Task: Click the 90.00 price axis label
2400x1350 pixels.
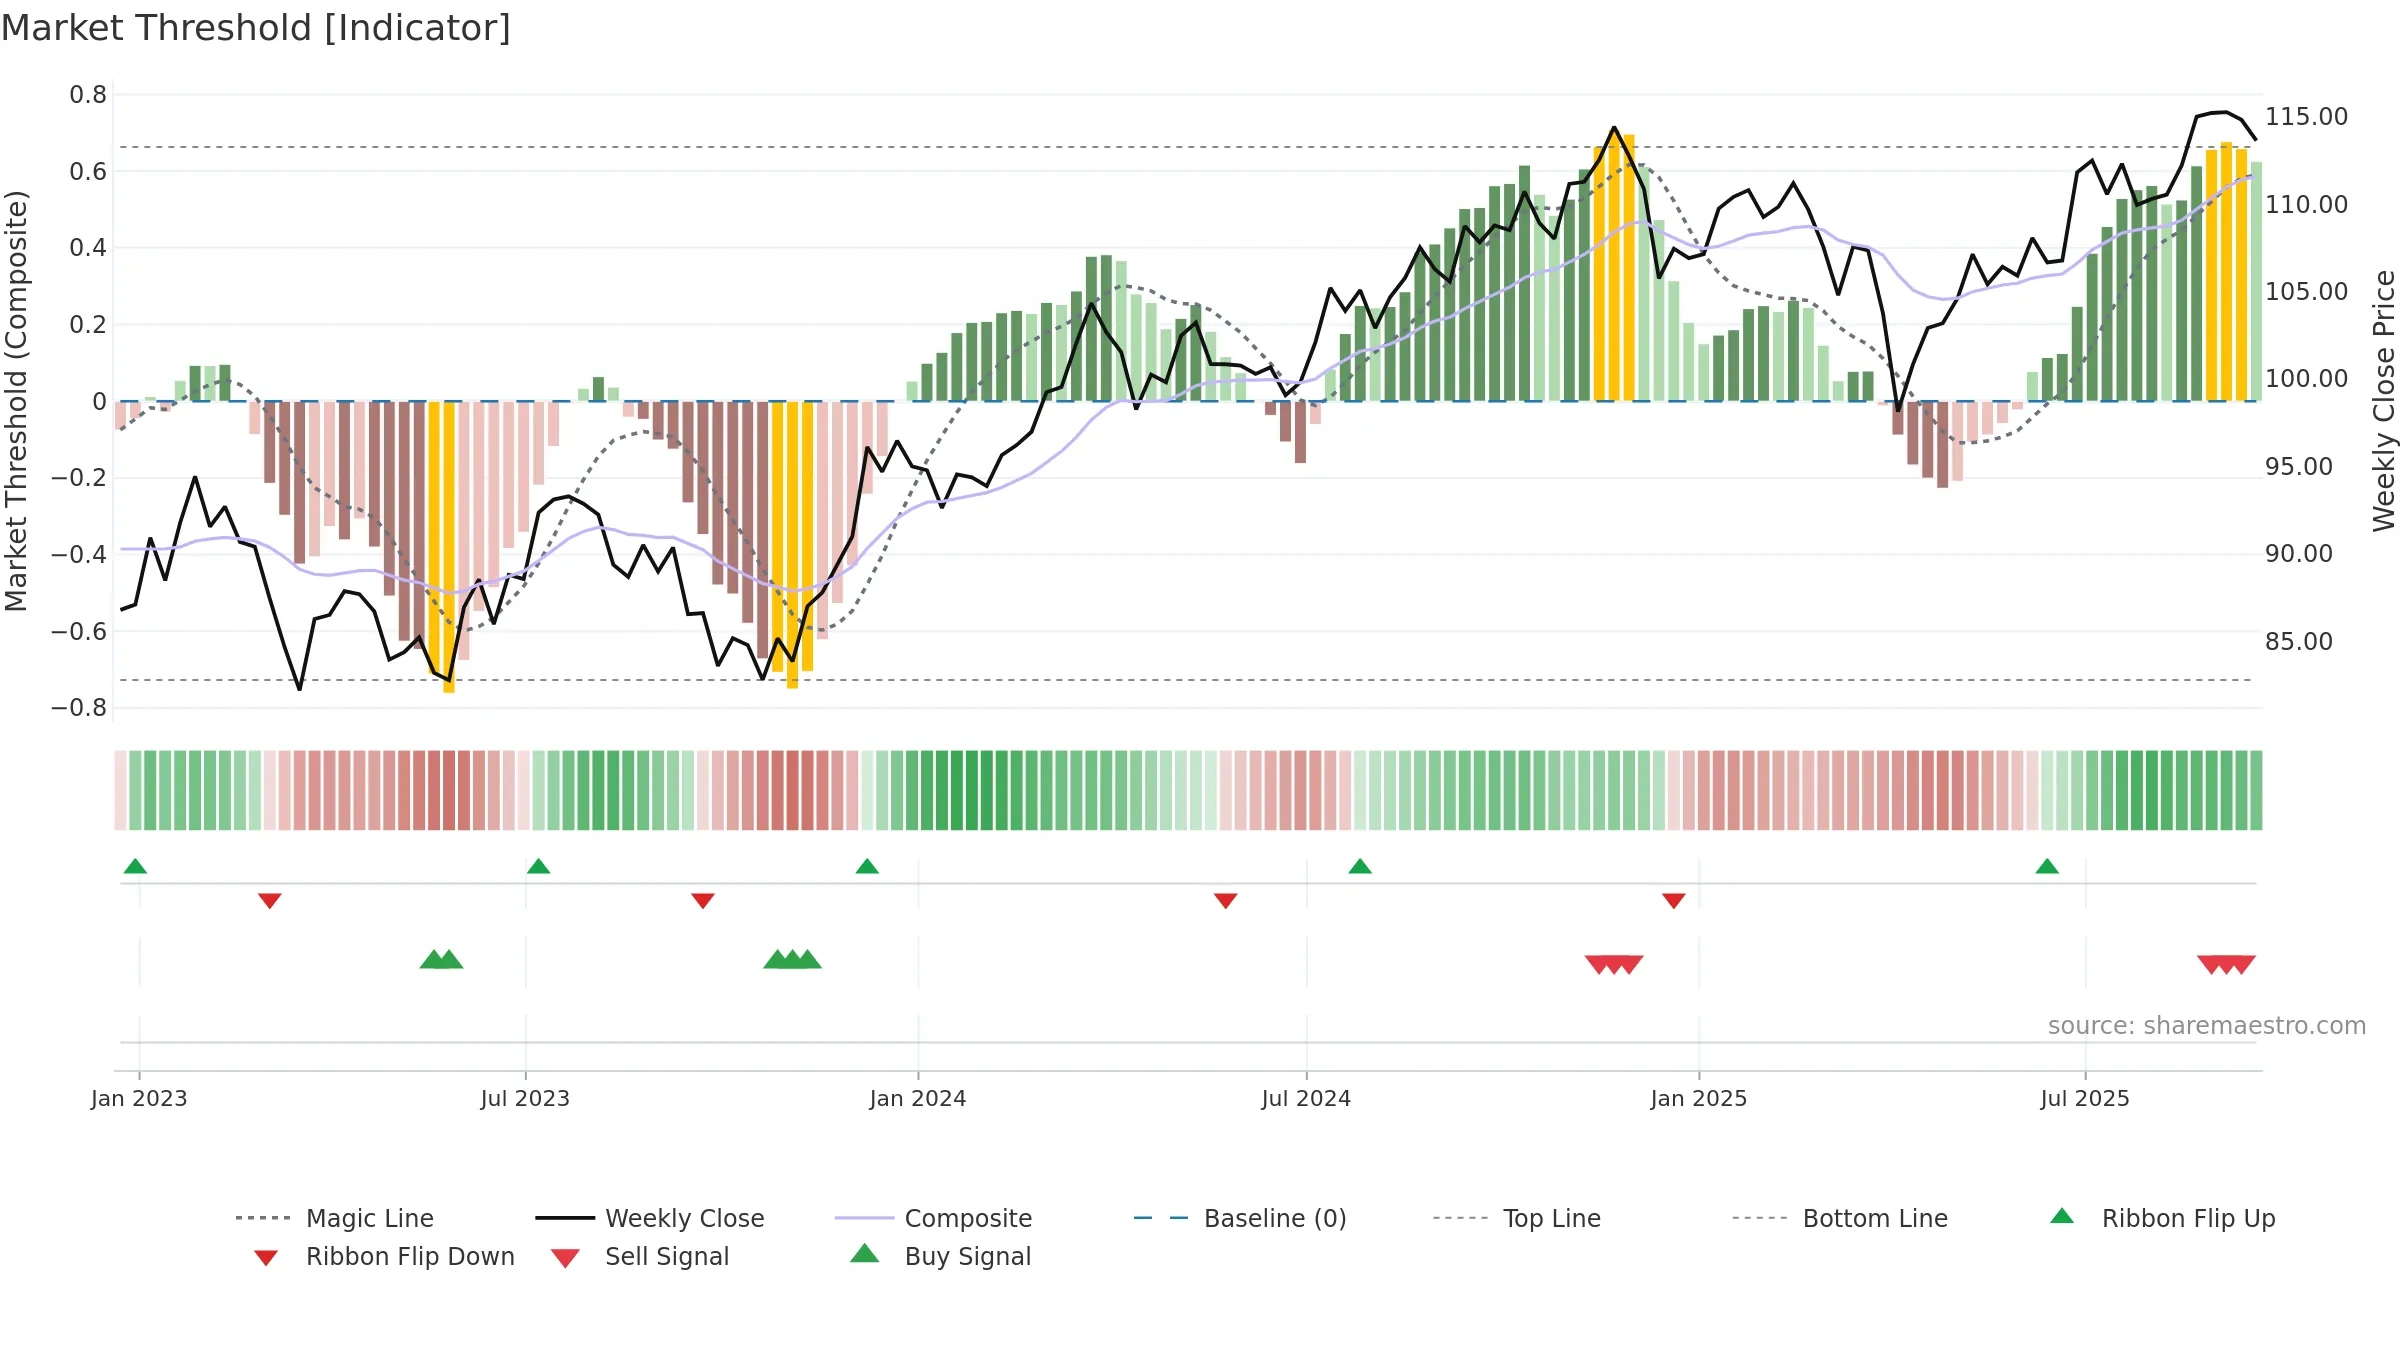Action: point(2298,554)
